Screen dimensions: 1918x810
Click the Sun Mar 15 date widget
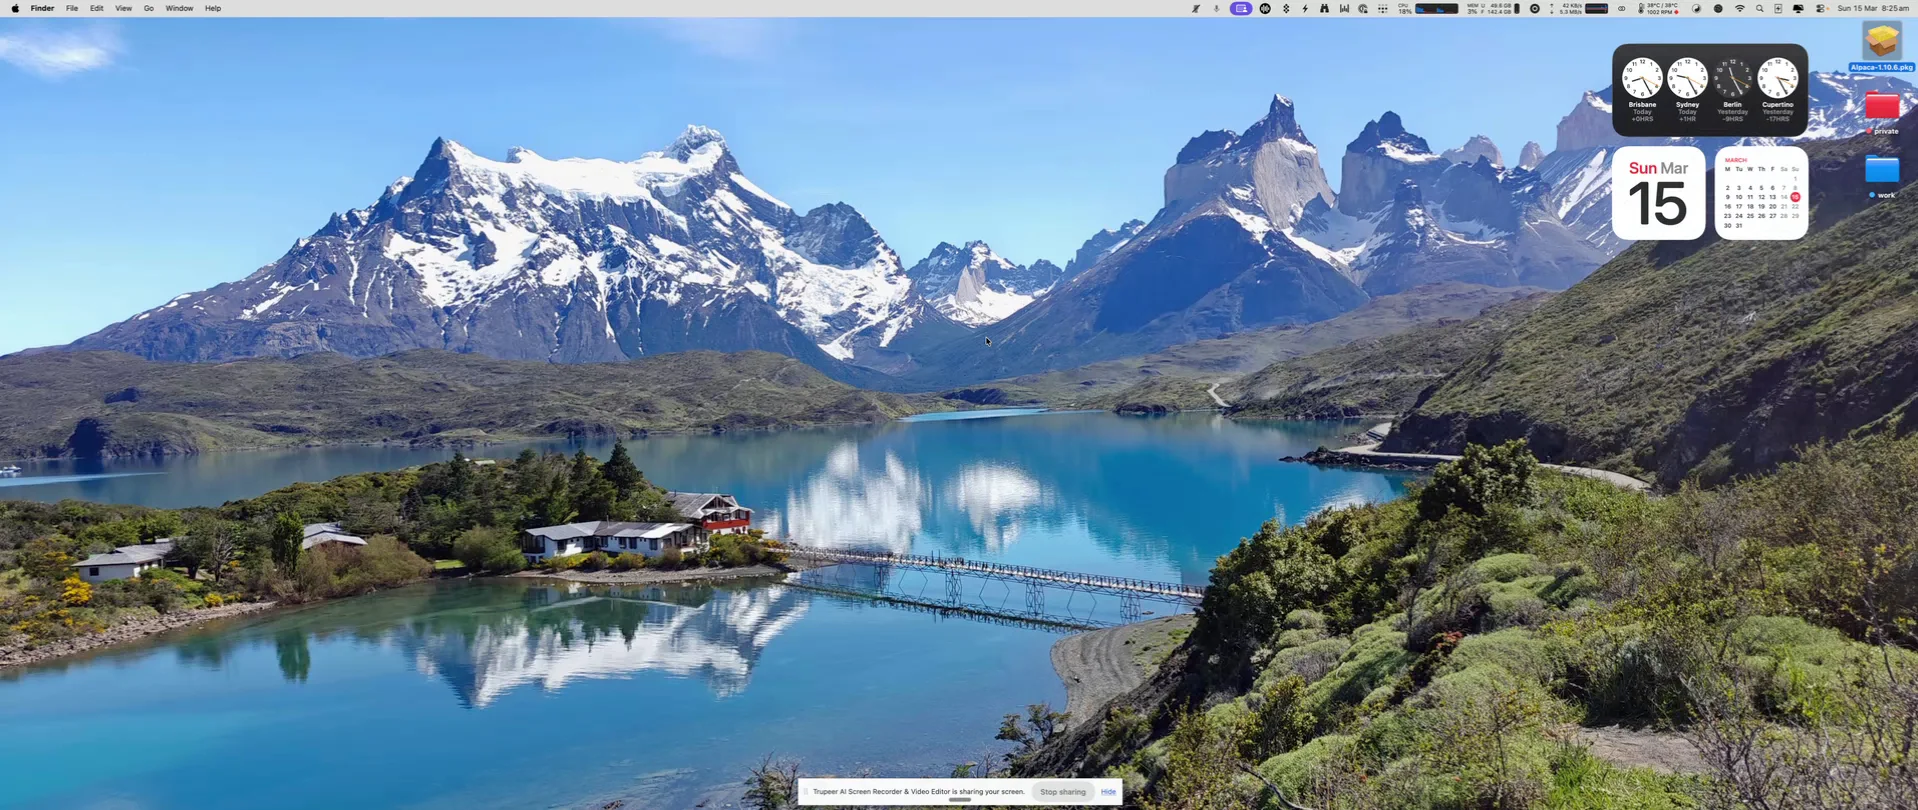[1658, 193]
